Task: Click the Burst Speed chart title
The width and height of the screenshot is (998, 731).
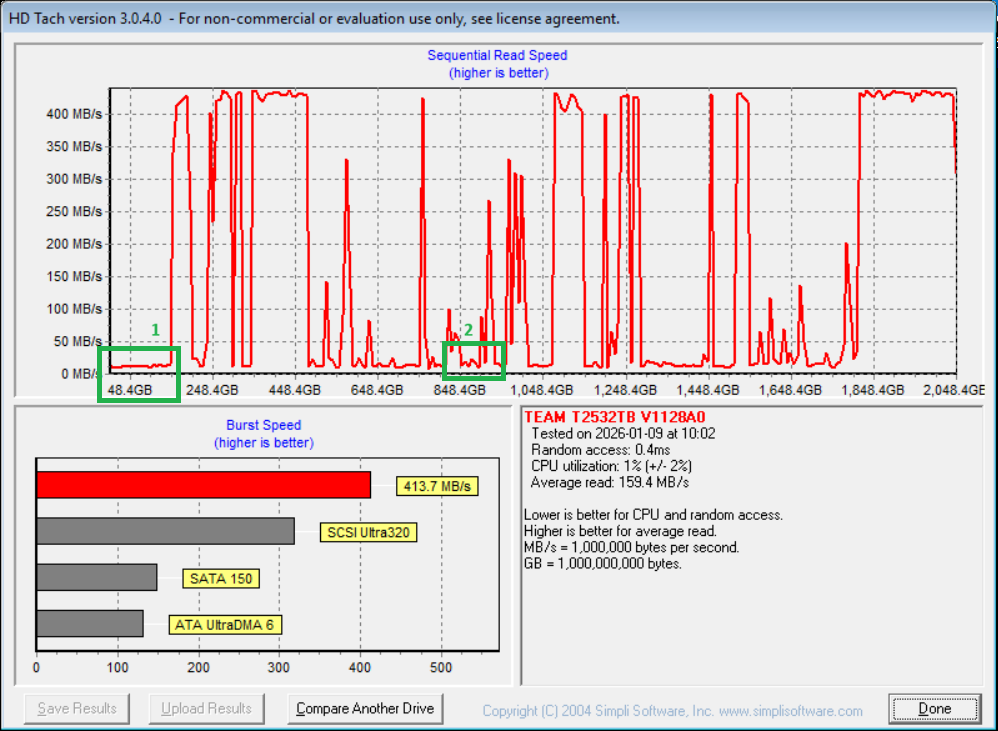Action: pyautogui.click(x=263, y=425)
